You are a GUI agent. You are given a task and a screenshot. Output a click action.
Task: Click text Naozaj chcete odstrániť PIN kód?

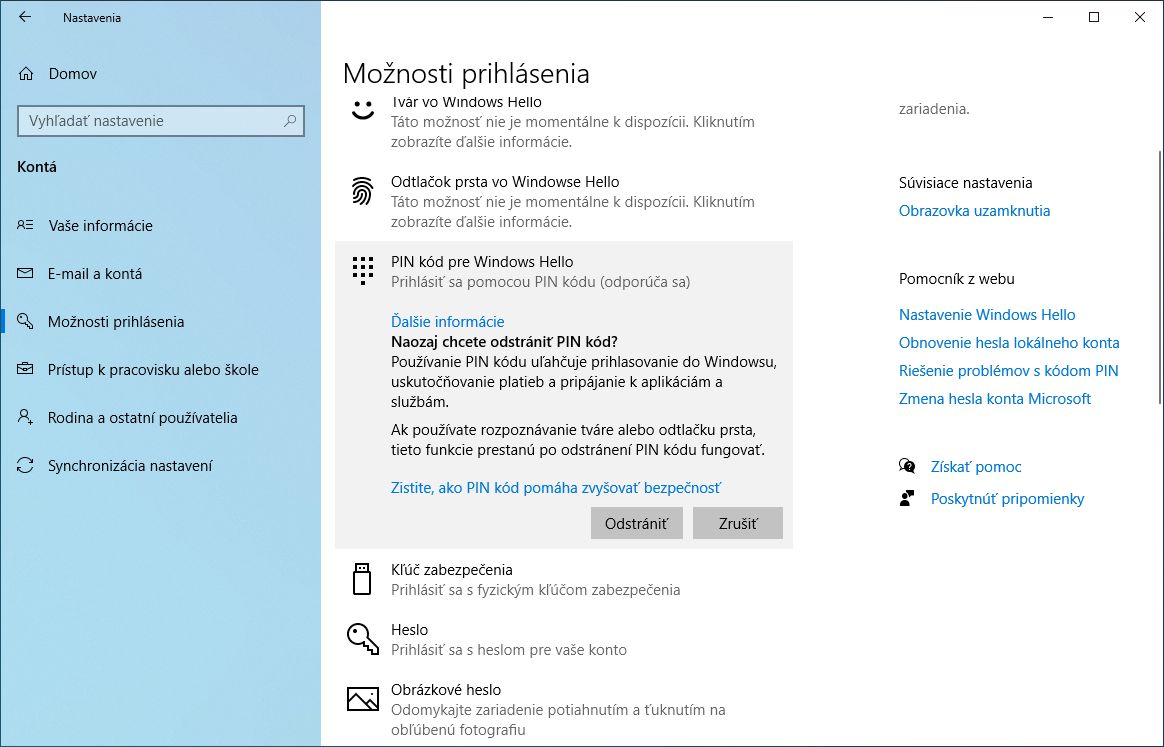pos(504,342)
